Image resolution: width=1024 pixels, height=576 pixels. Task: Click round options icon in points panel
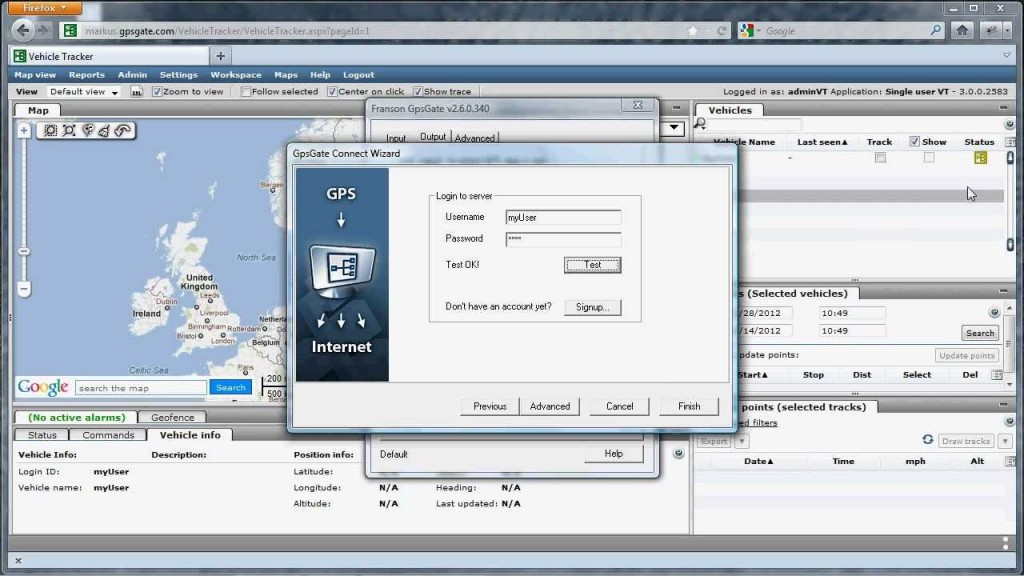[x=1009, y=422]
